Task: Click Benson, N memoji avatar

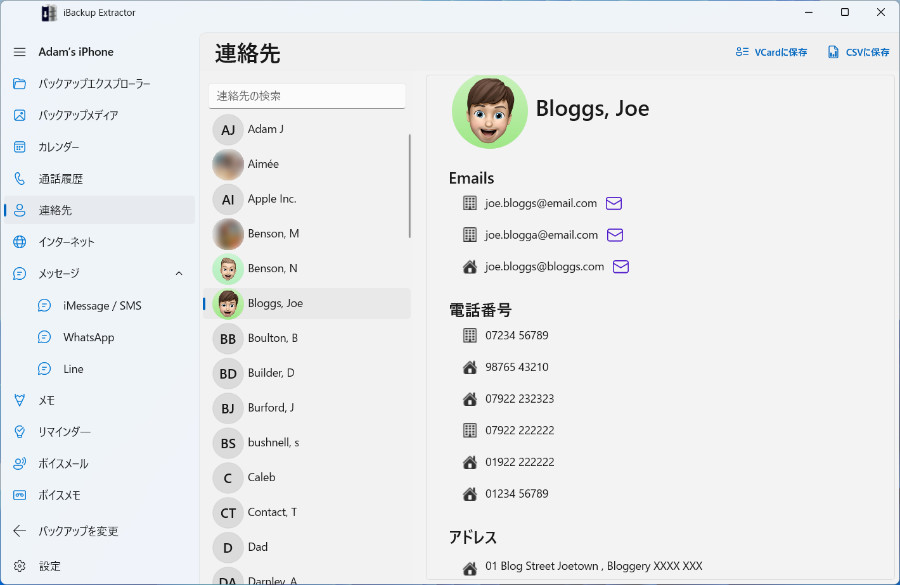Action: point(228,269)
